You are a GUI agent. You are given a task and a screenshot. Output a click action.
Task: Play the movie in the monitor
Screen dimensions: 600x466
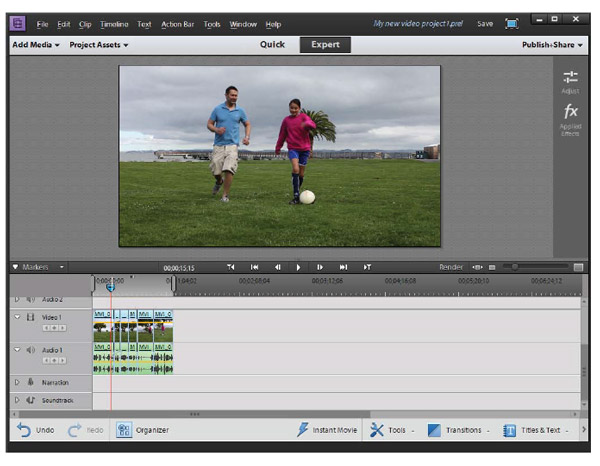[x=298, y=267]
